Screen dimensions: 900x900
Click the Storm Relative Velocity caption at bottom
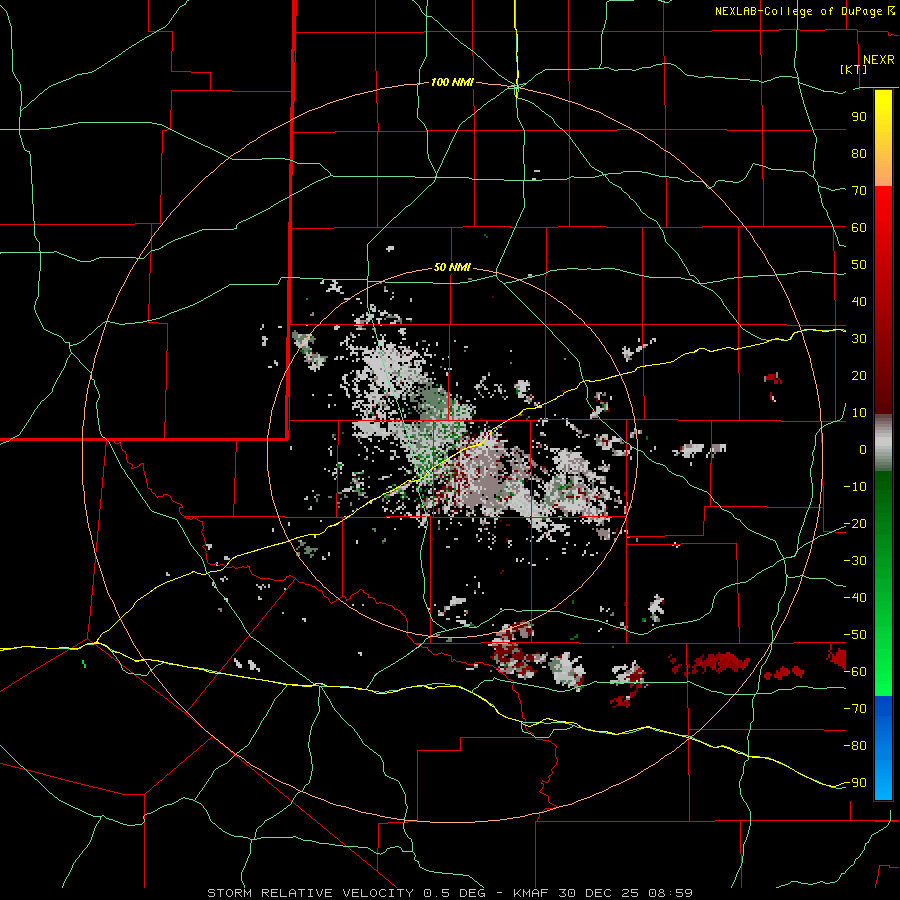(449, 893)
